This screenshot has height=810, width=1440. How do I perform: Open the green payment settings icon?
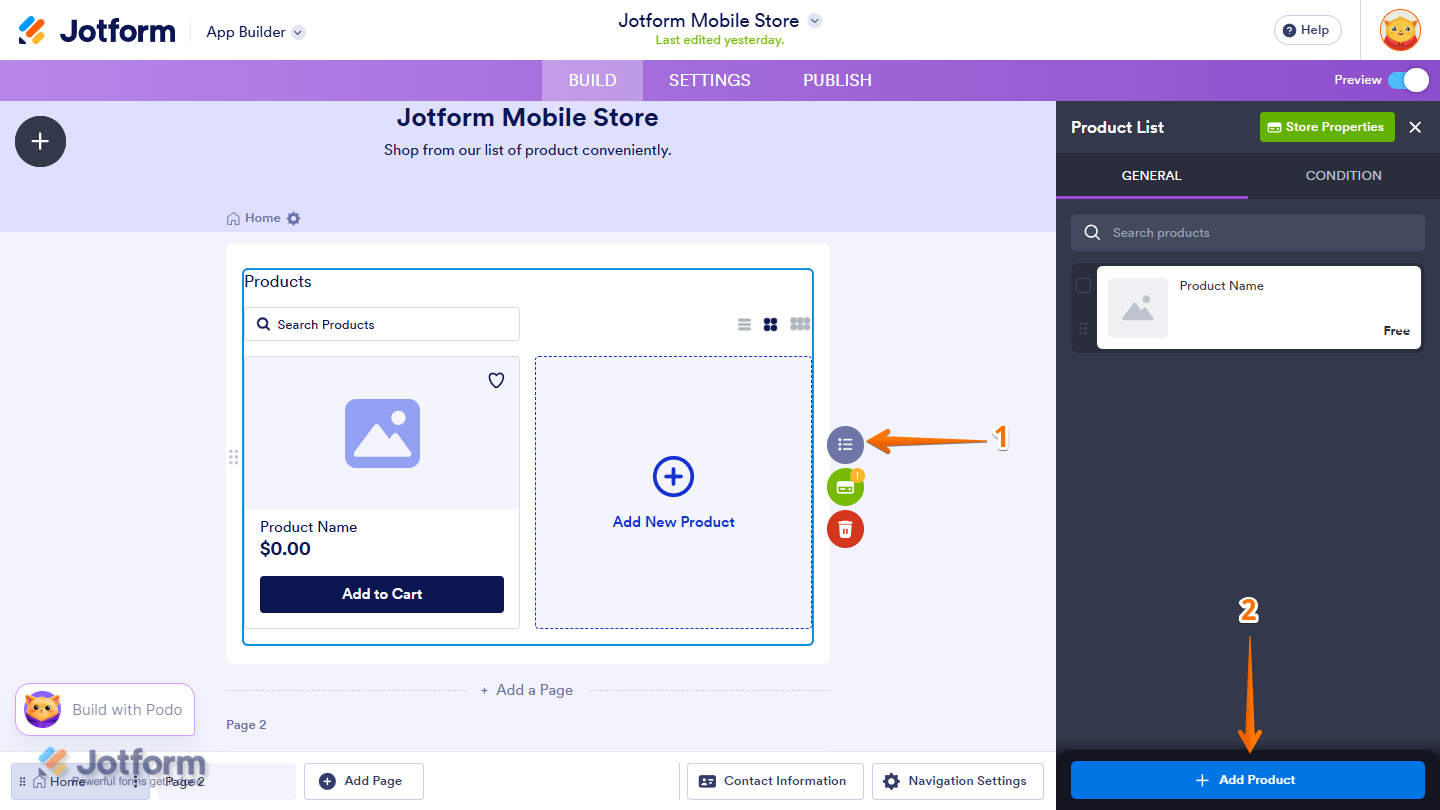(x=845, y=486)
